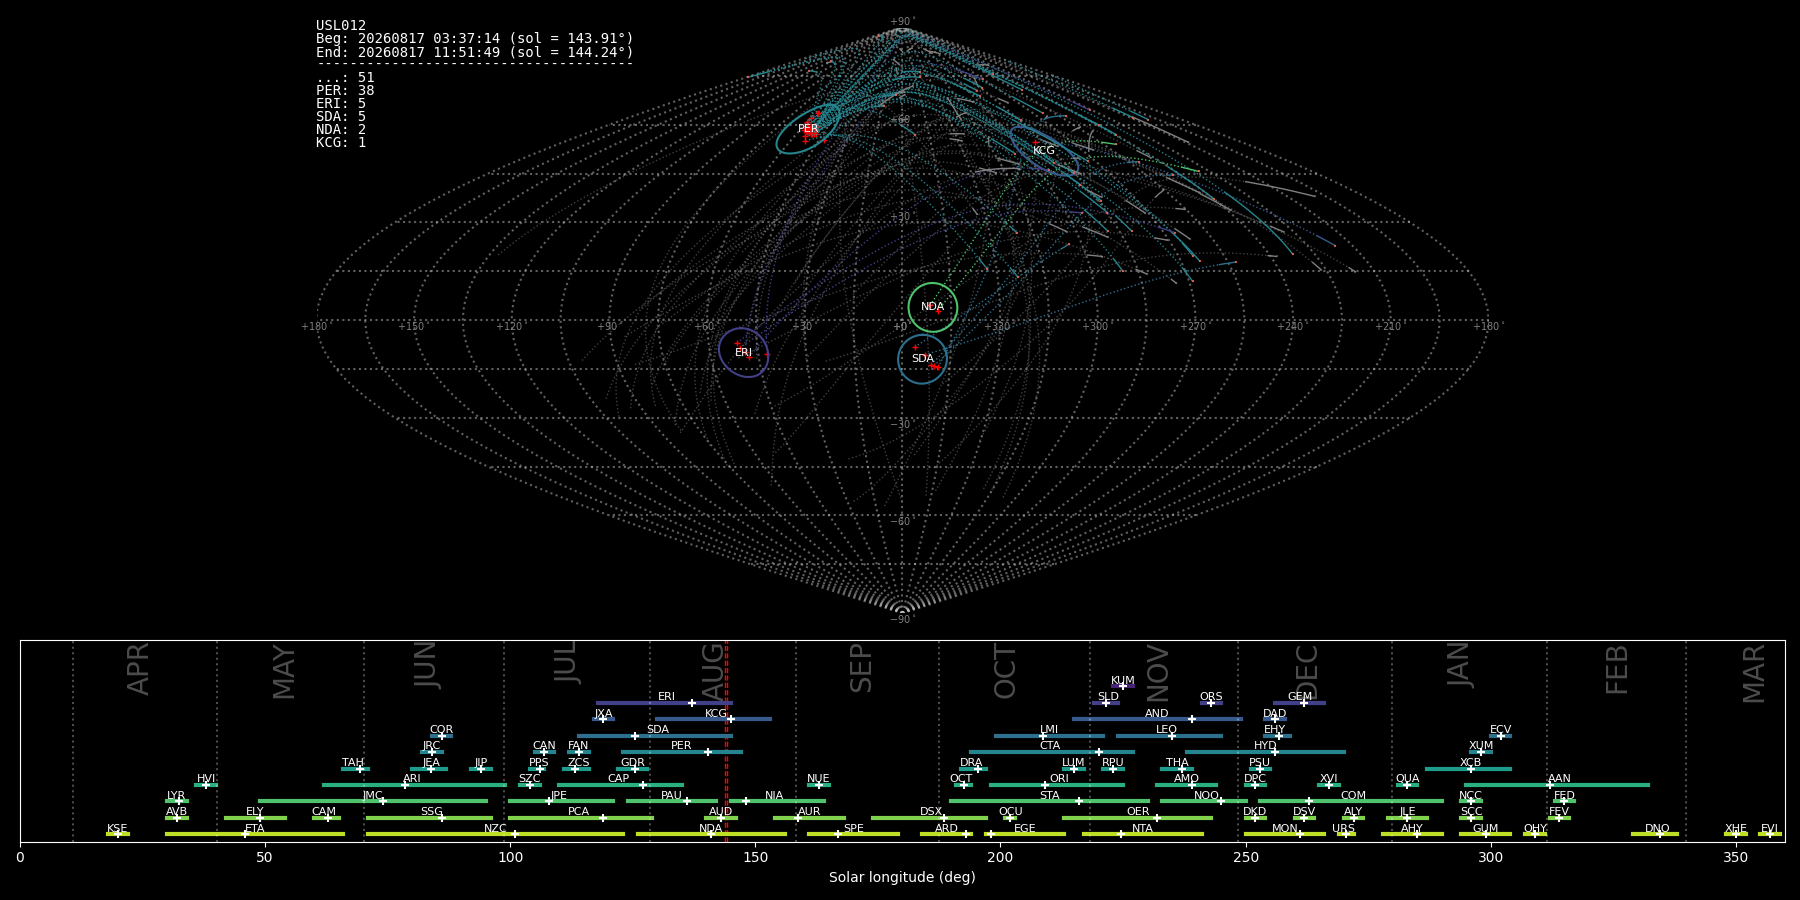This screenshot has width=1800, height=900.
Task: Select the QUA shower peak marker
Action: [1406, 785]
